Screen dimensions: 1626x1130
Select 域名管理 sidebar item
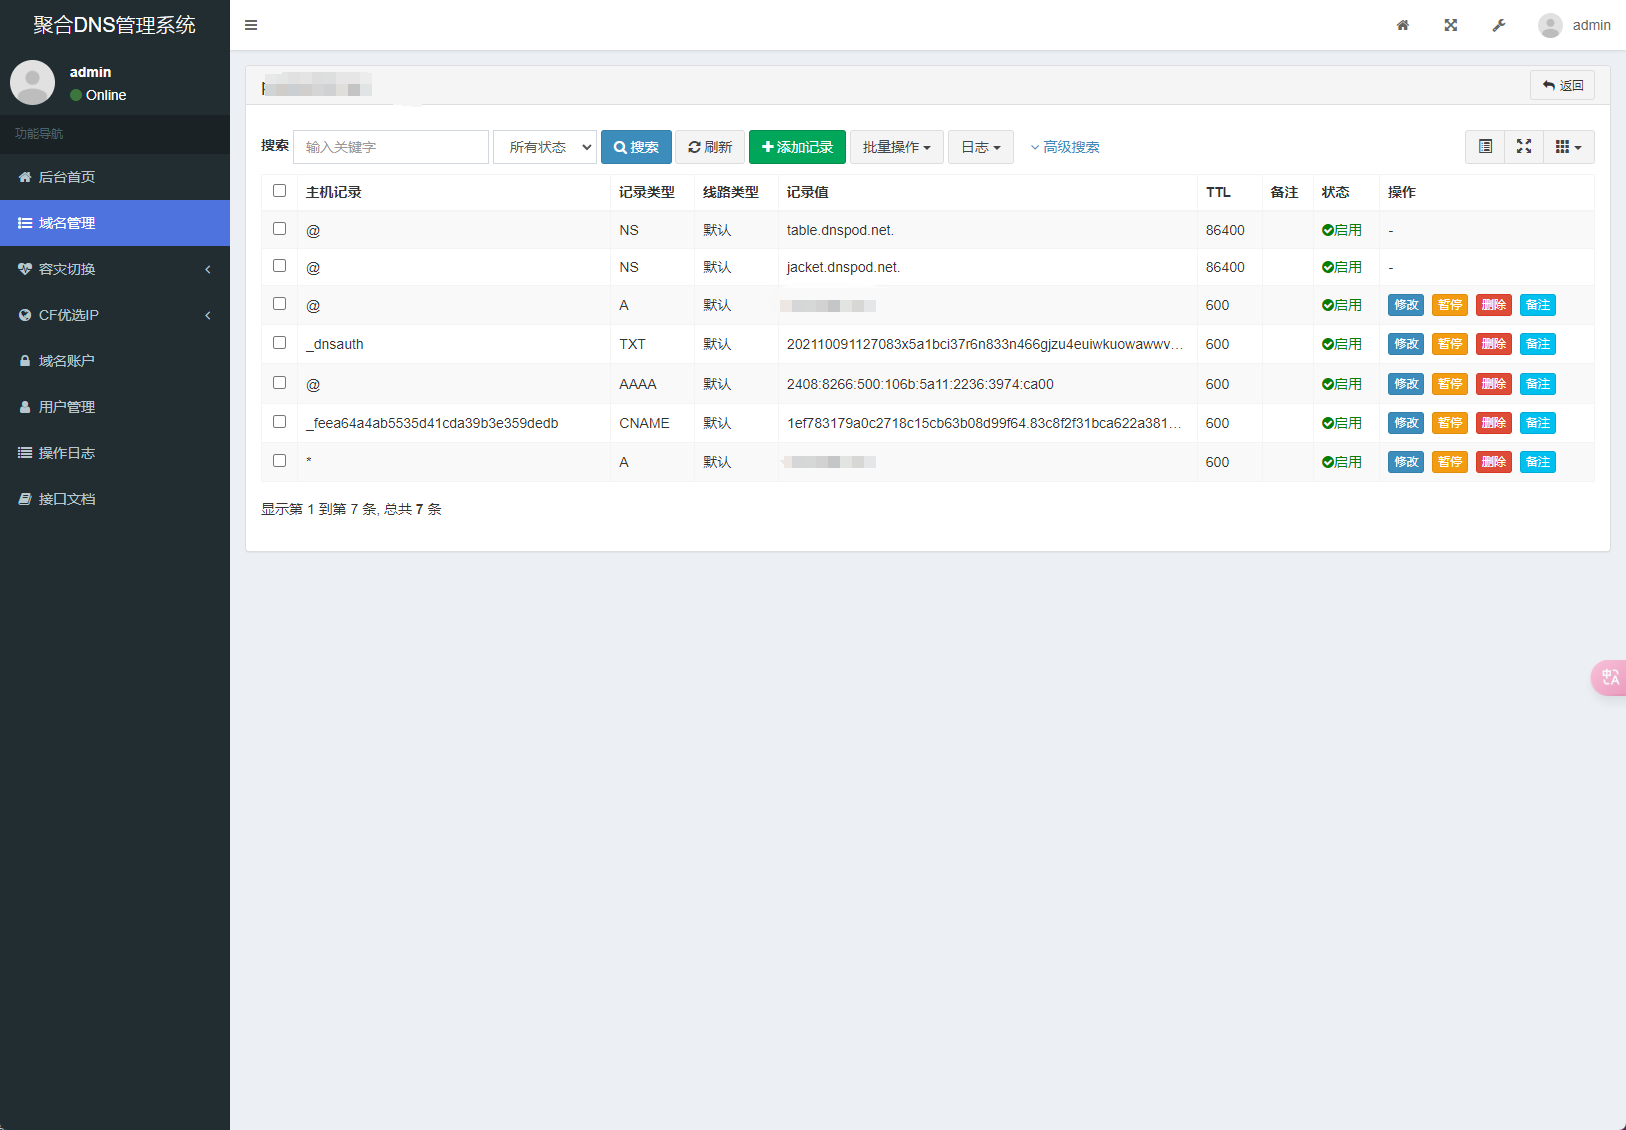pyautogui.click(x=115, y=223)
